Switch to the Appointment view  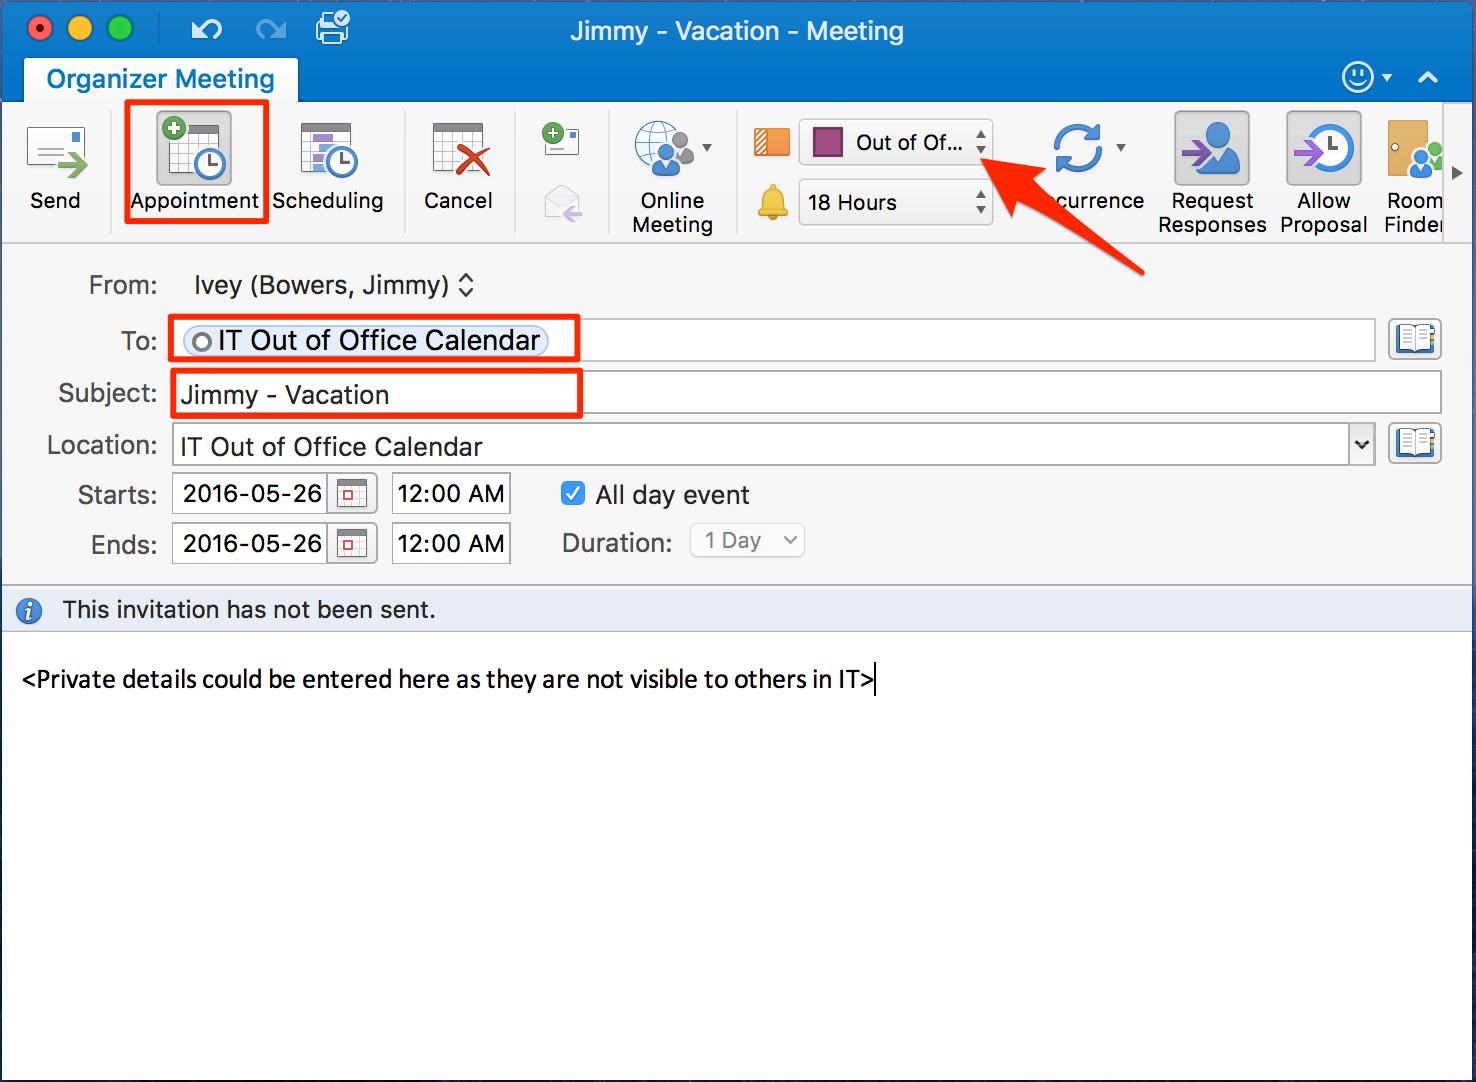pos(195,165)
